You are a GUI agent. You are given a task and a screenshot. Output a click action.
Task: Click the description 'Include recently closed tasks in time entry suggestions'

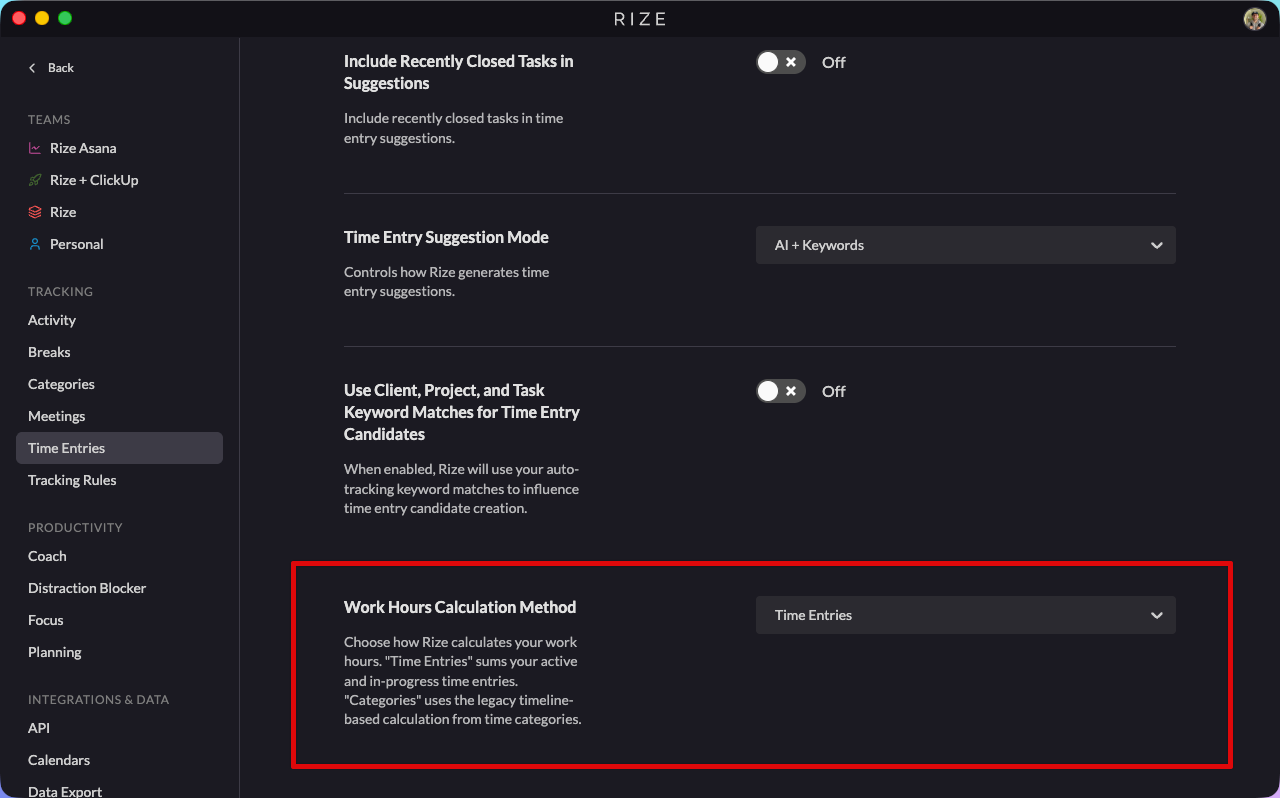(454, 128)
